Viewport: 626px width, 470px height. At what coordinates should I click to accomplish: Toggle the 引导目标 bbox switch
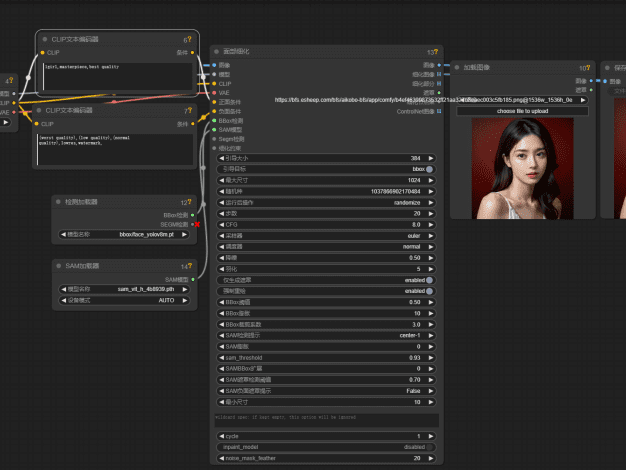(x=429, y=169)
